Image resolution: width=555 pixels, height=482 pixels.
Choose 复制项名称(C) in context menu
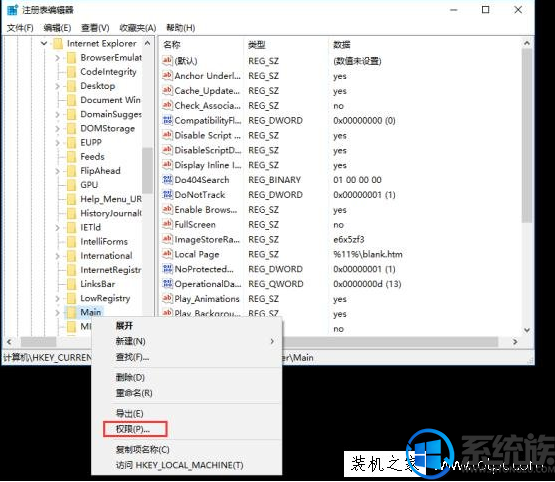[187, 449]
